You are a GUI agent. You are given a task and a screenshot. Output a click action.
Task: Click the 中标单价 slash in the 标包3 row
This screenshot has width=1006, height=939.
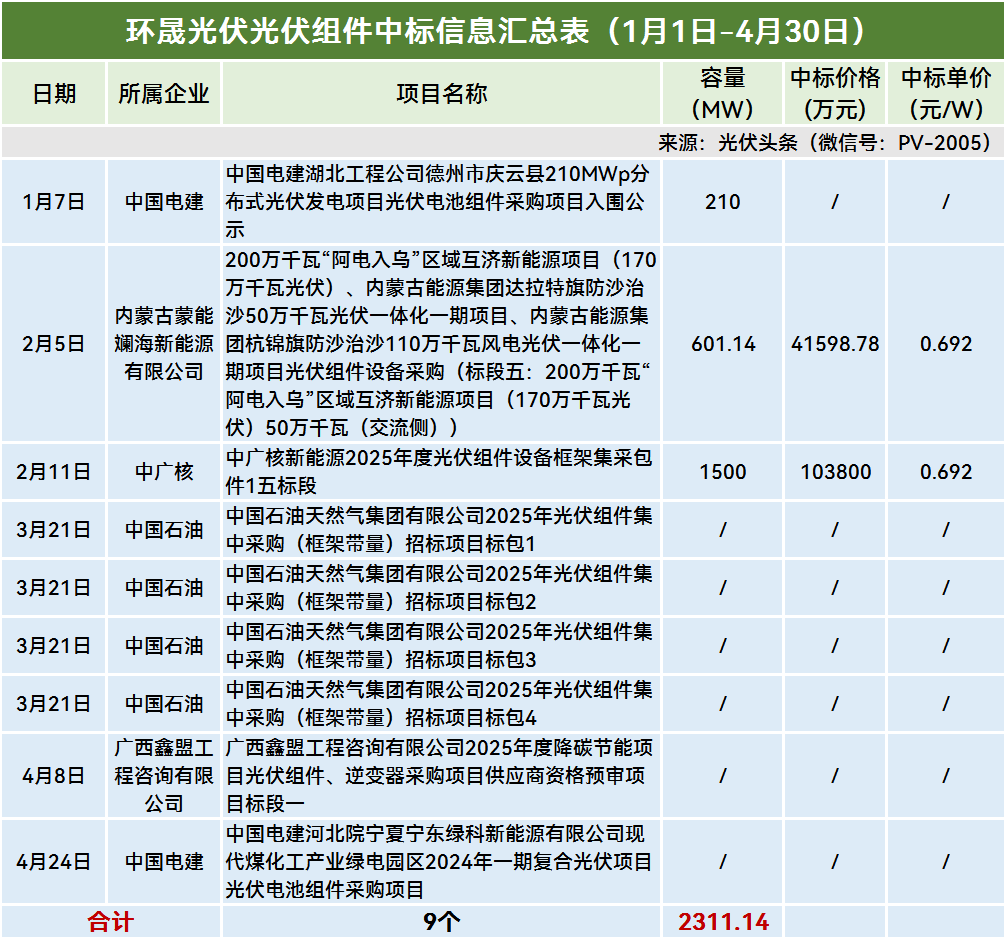tap(946, 645)
